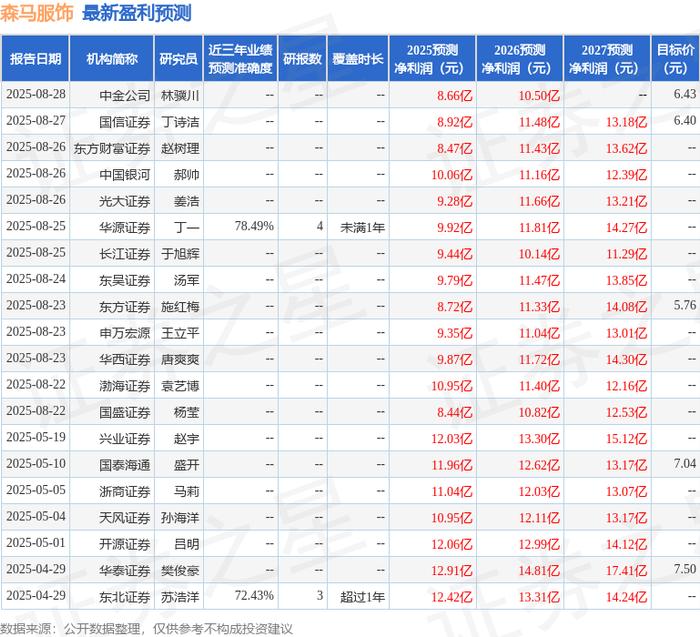The height and width of the screenshot is (637, 700).
Task: Click analyst name 赵树理
Action: click(180, 148)
